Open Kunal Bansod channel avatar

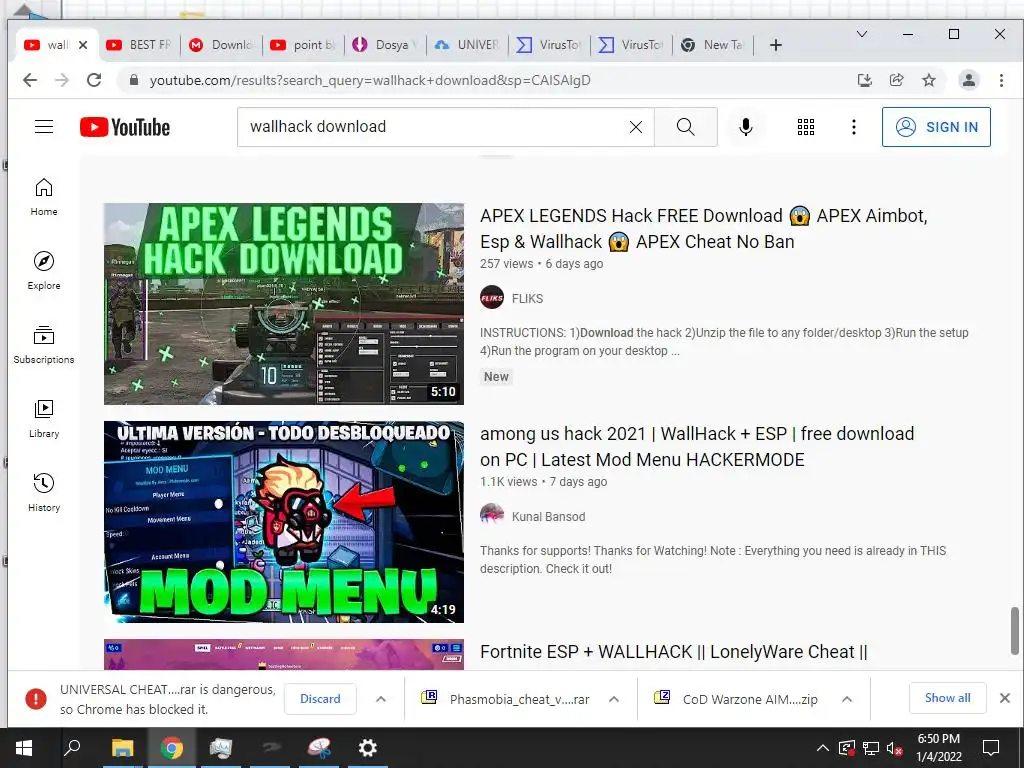tap(492, 516)
